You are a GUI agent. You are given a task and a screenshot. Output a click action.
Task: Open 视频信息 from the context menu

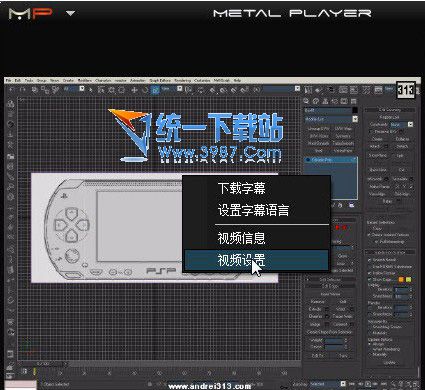[241, 238]
